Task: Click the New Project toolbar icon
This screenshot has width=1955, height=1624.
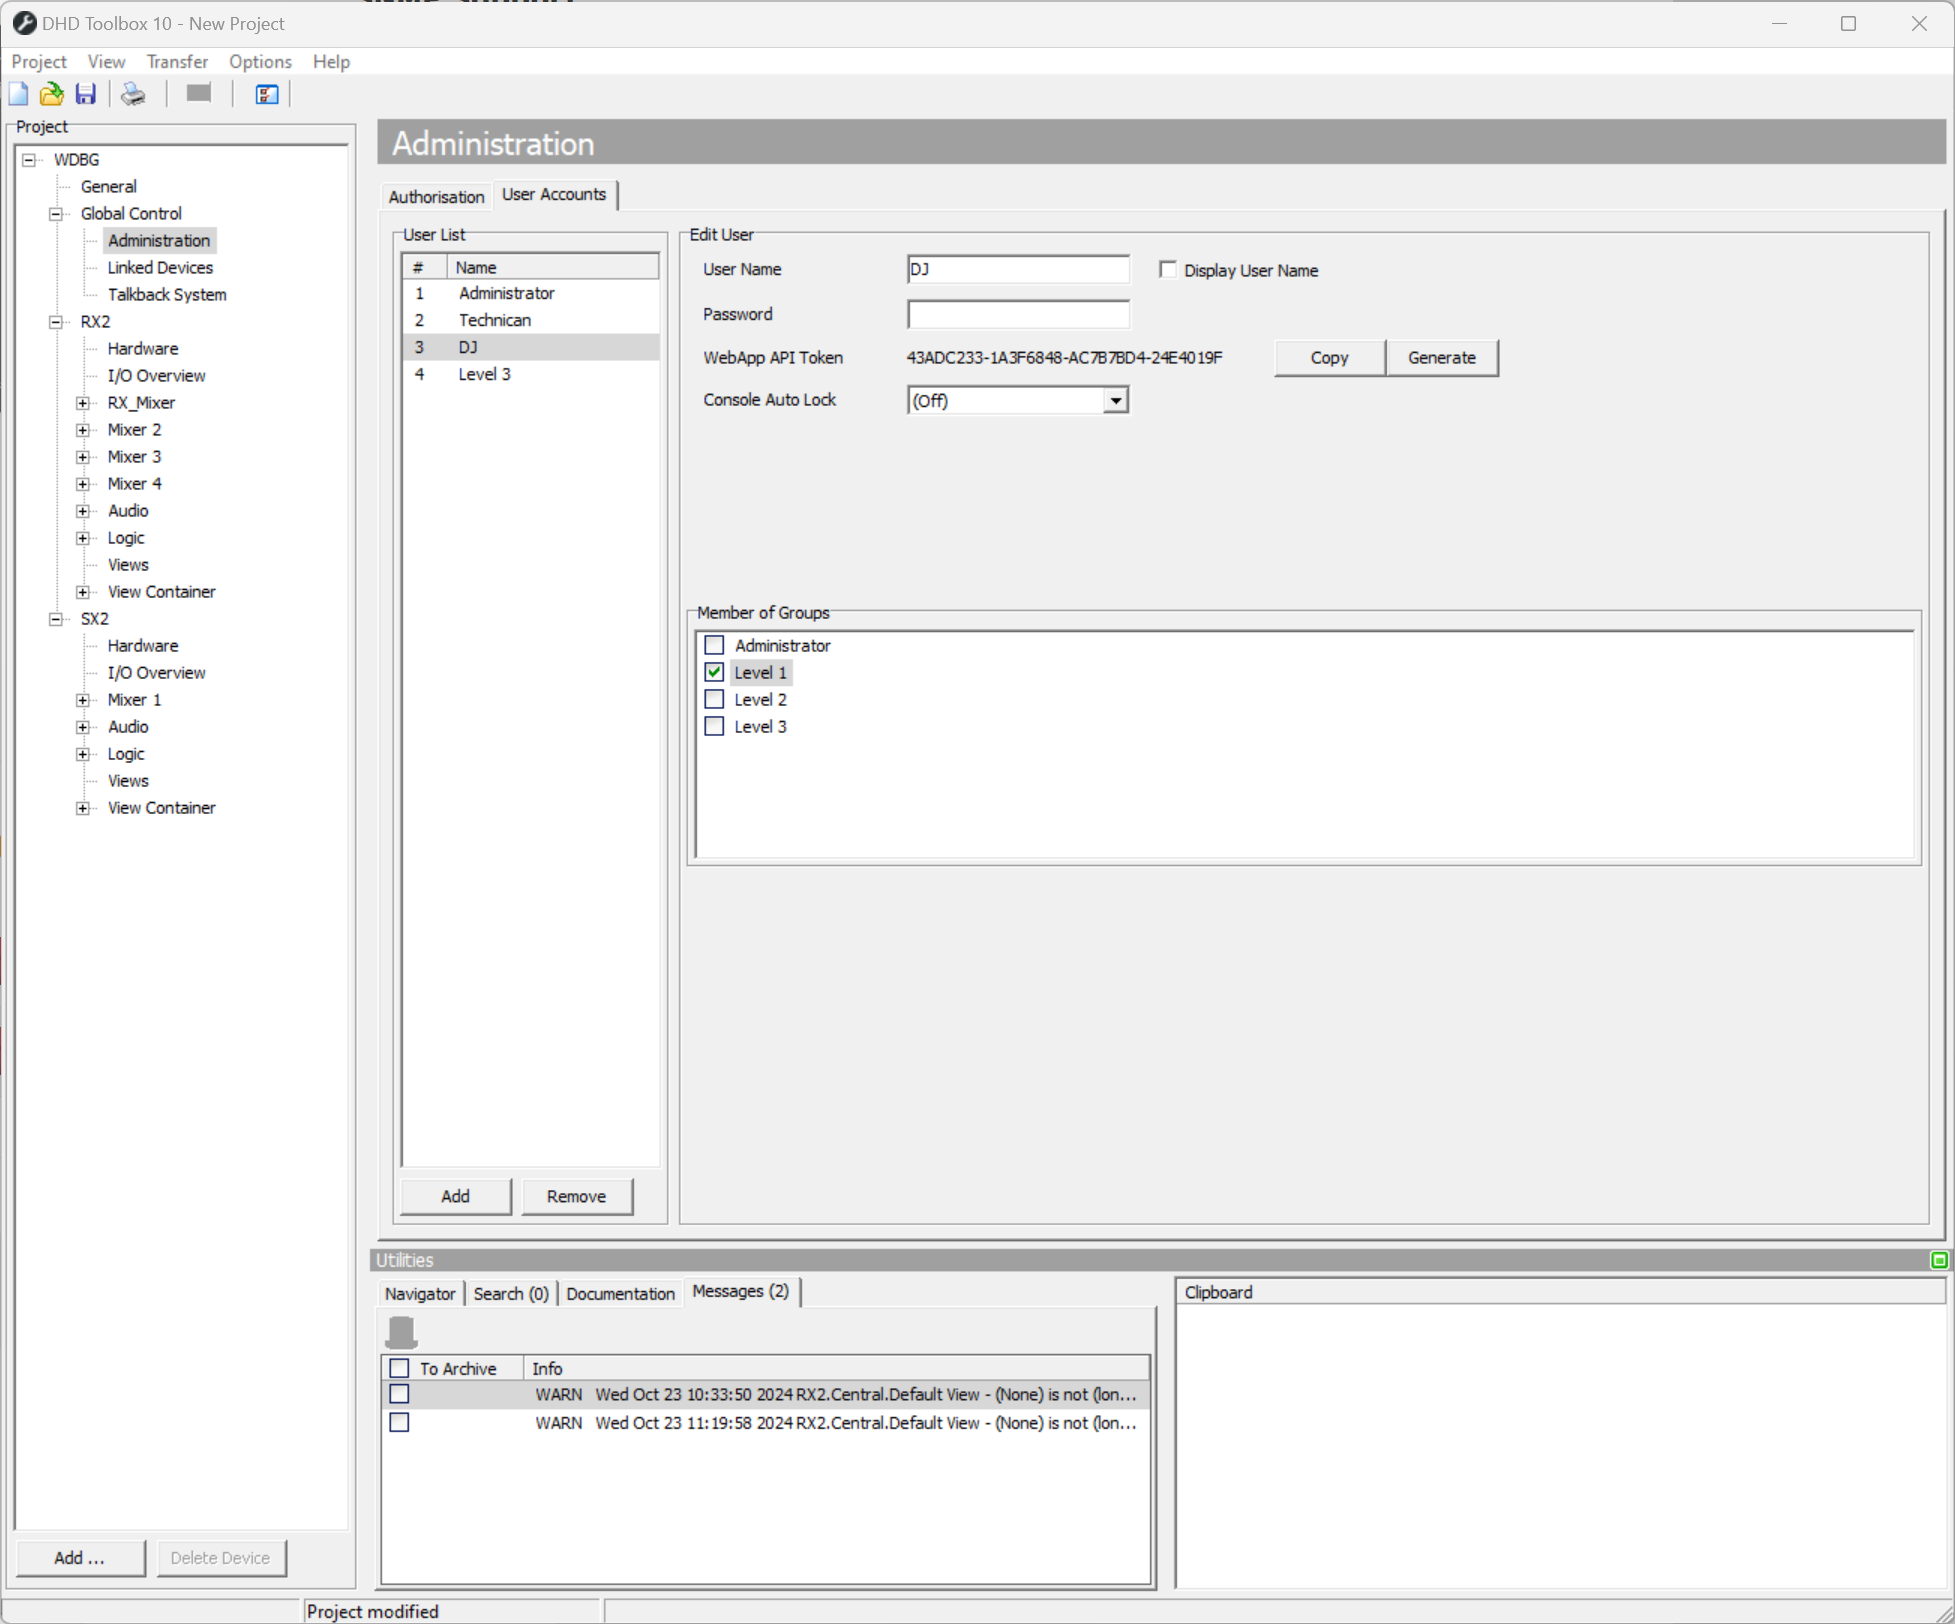Action: [19, 94]
